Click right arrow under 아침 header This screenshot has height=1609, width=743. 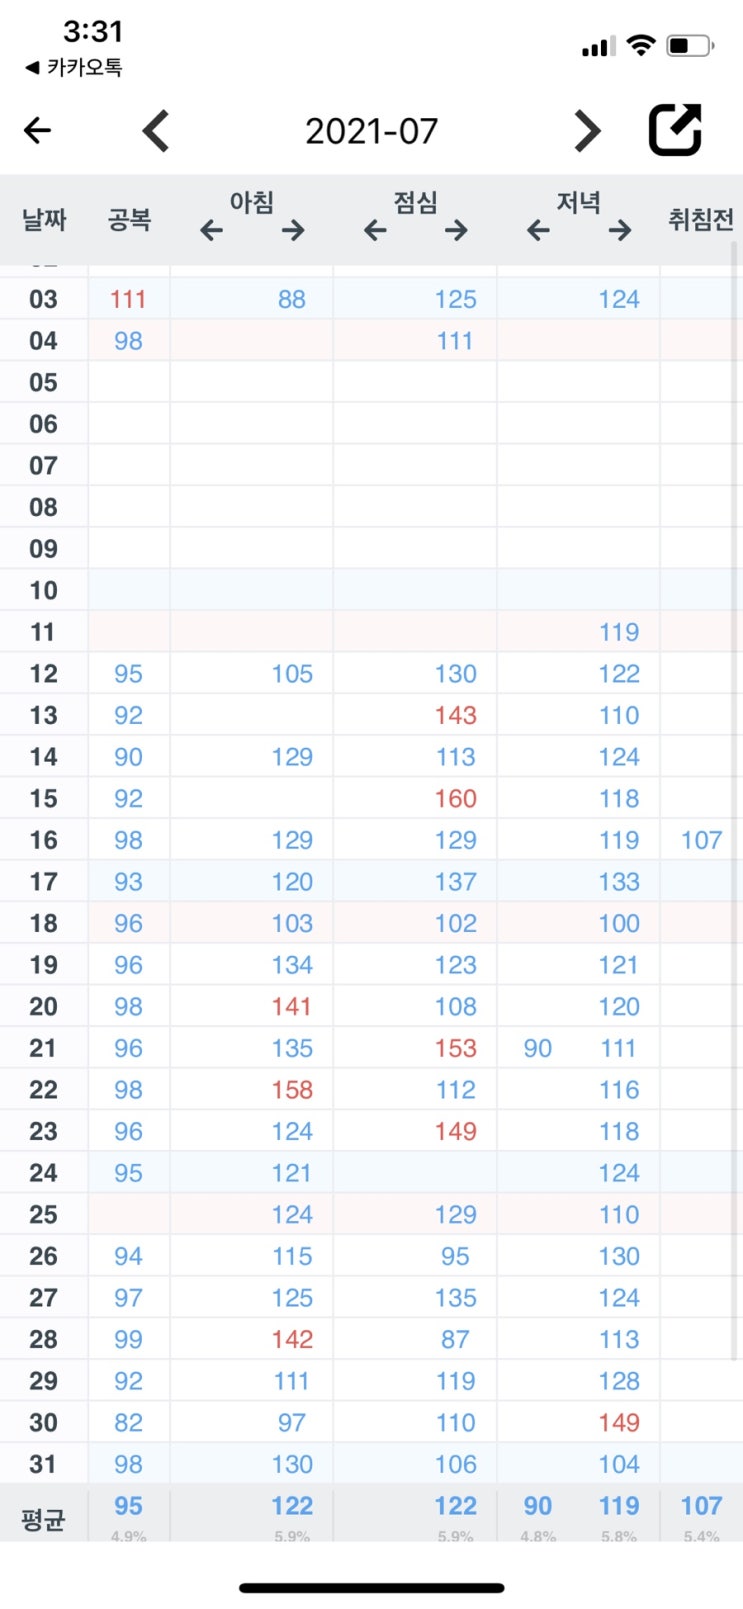pos(293,231)
